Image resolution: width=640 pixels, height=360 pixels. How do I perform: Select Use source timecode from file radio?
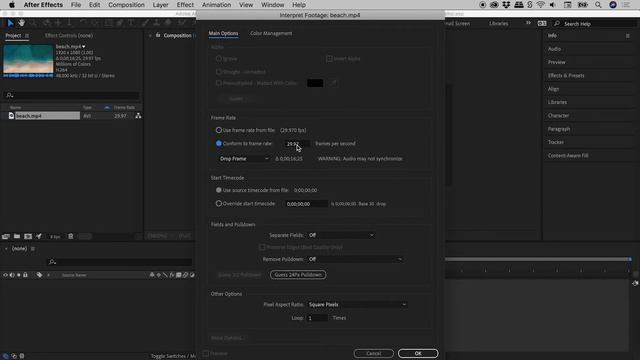pyautogui.click(x=219, y=190)
